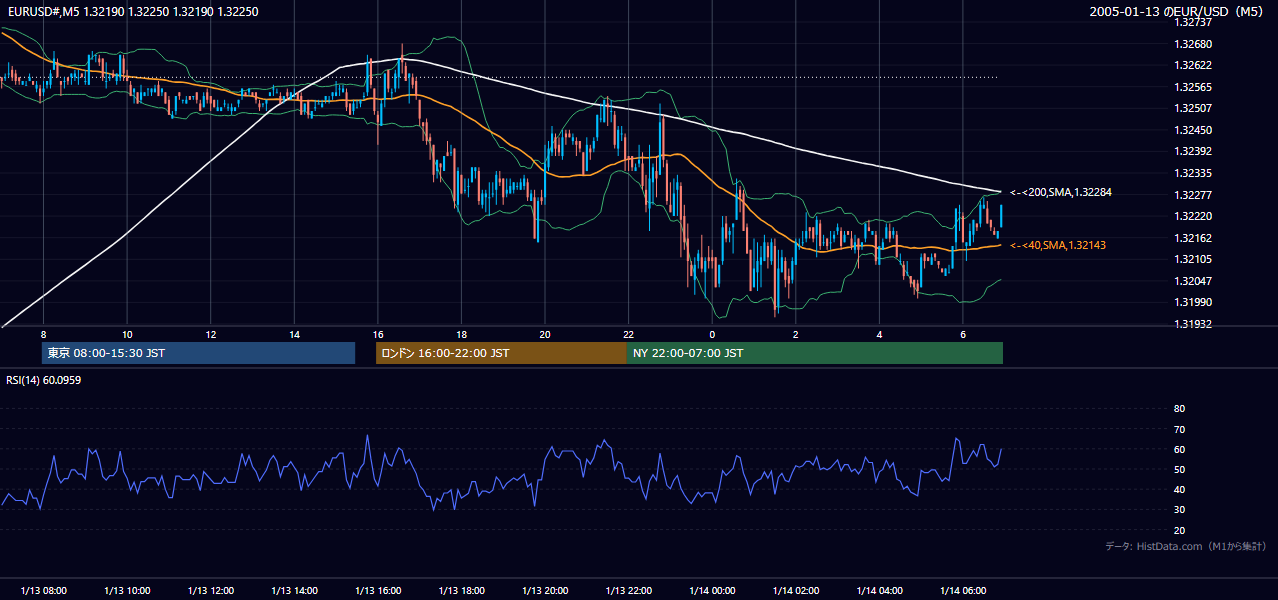Click the hour 22 tick label under the chart
The height and width of the screenshot is (600, 1278).
(x=628, y=334)
